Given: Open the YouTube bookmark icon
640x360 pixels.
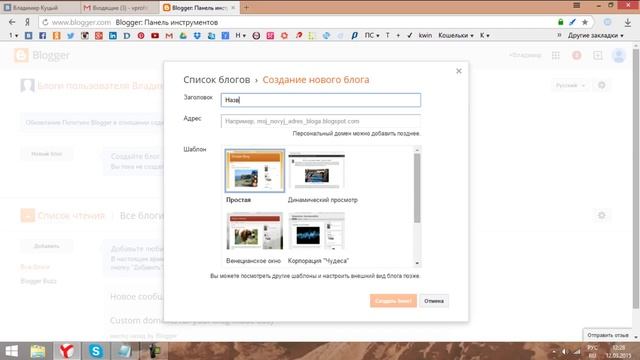Looking at the screenshot, I should click(155, 36).
